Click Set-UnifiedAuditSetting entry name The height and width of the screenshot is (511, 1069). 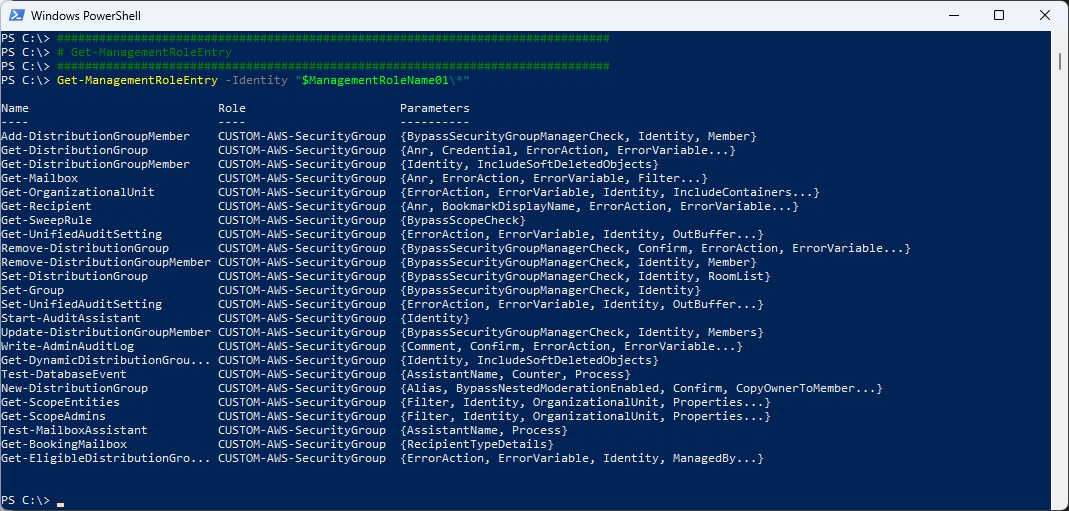coord(81,304)
